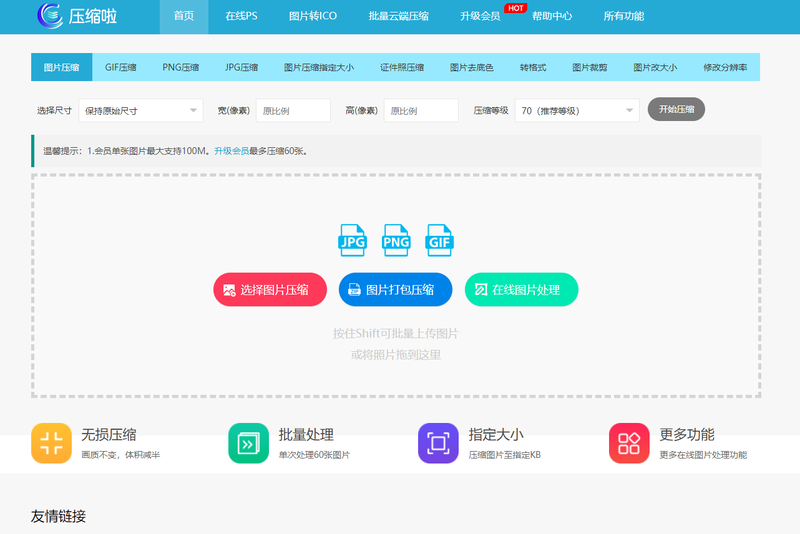
Task: Click the 更多功能 feature title
Action: (687, 435)
